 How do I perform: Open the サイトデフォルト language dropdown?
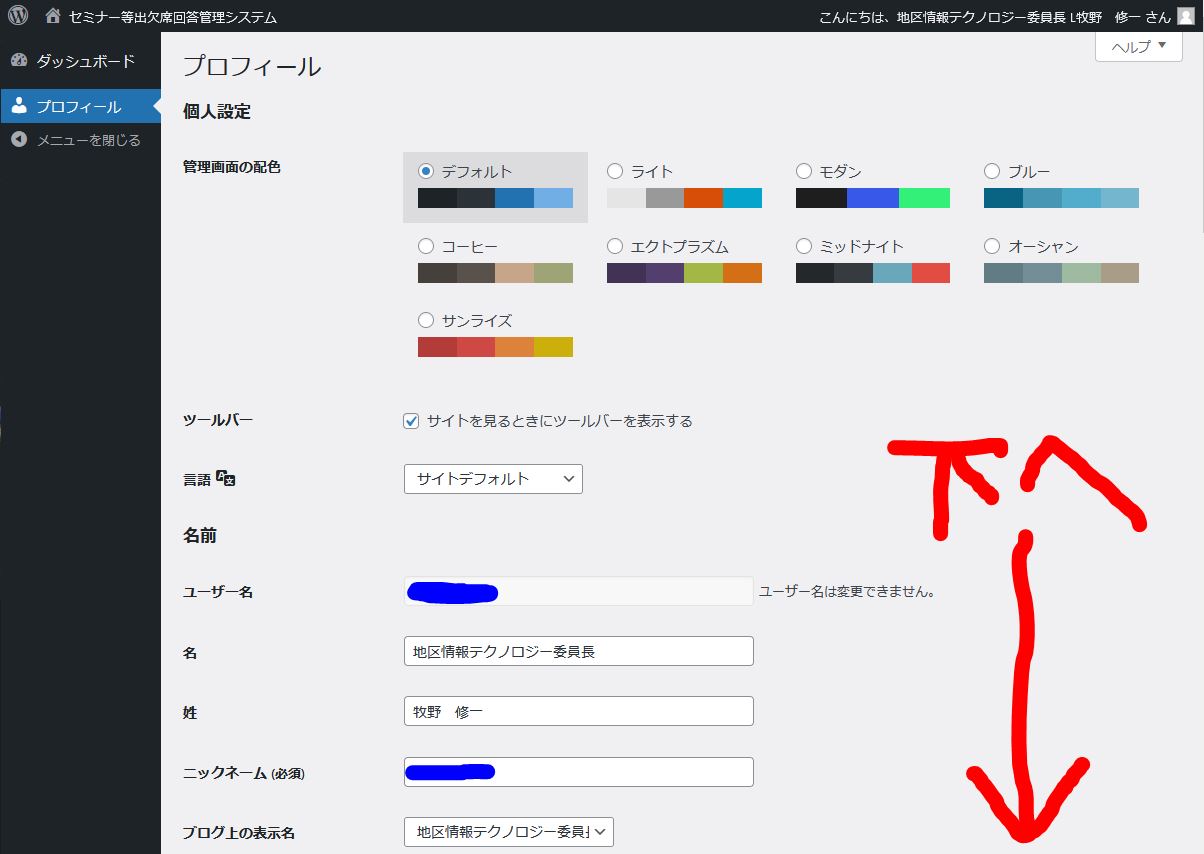point(493,479)
